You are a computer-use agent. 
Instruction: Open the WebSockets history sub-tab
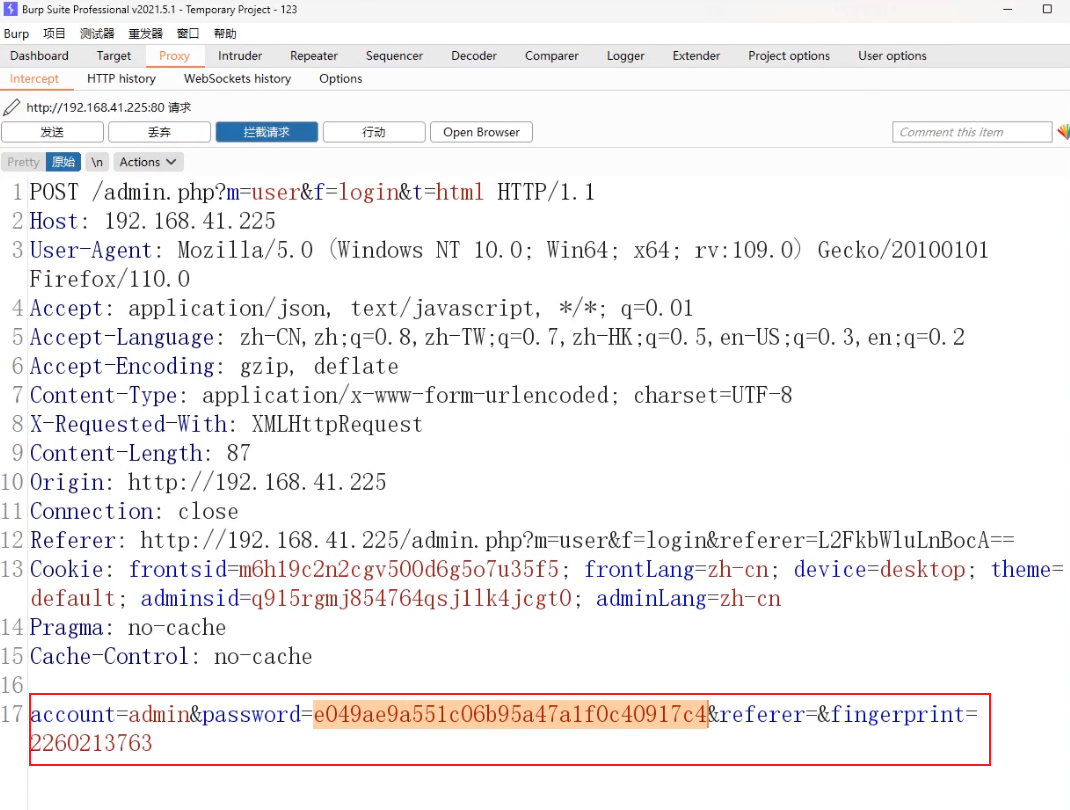(237, 79)
